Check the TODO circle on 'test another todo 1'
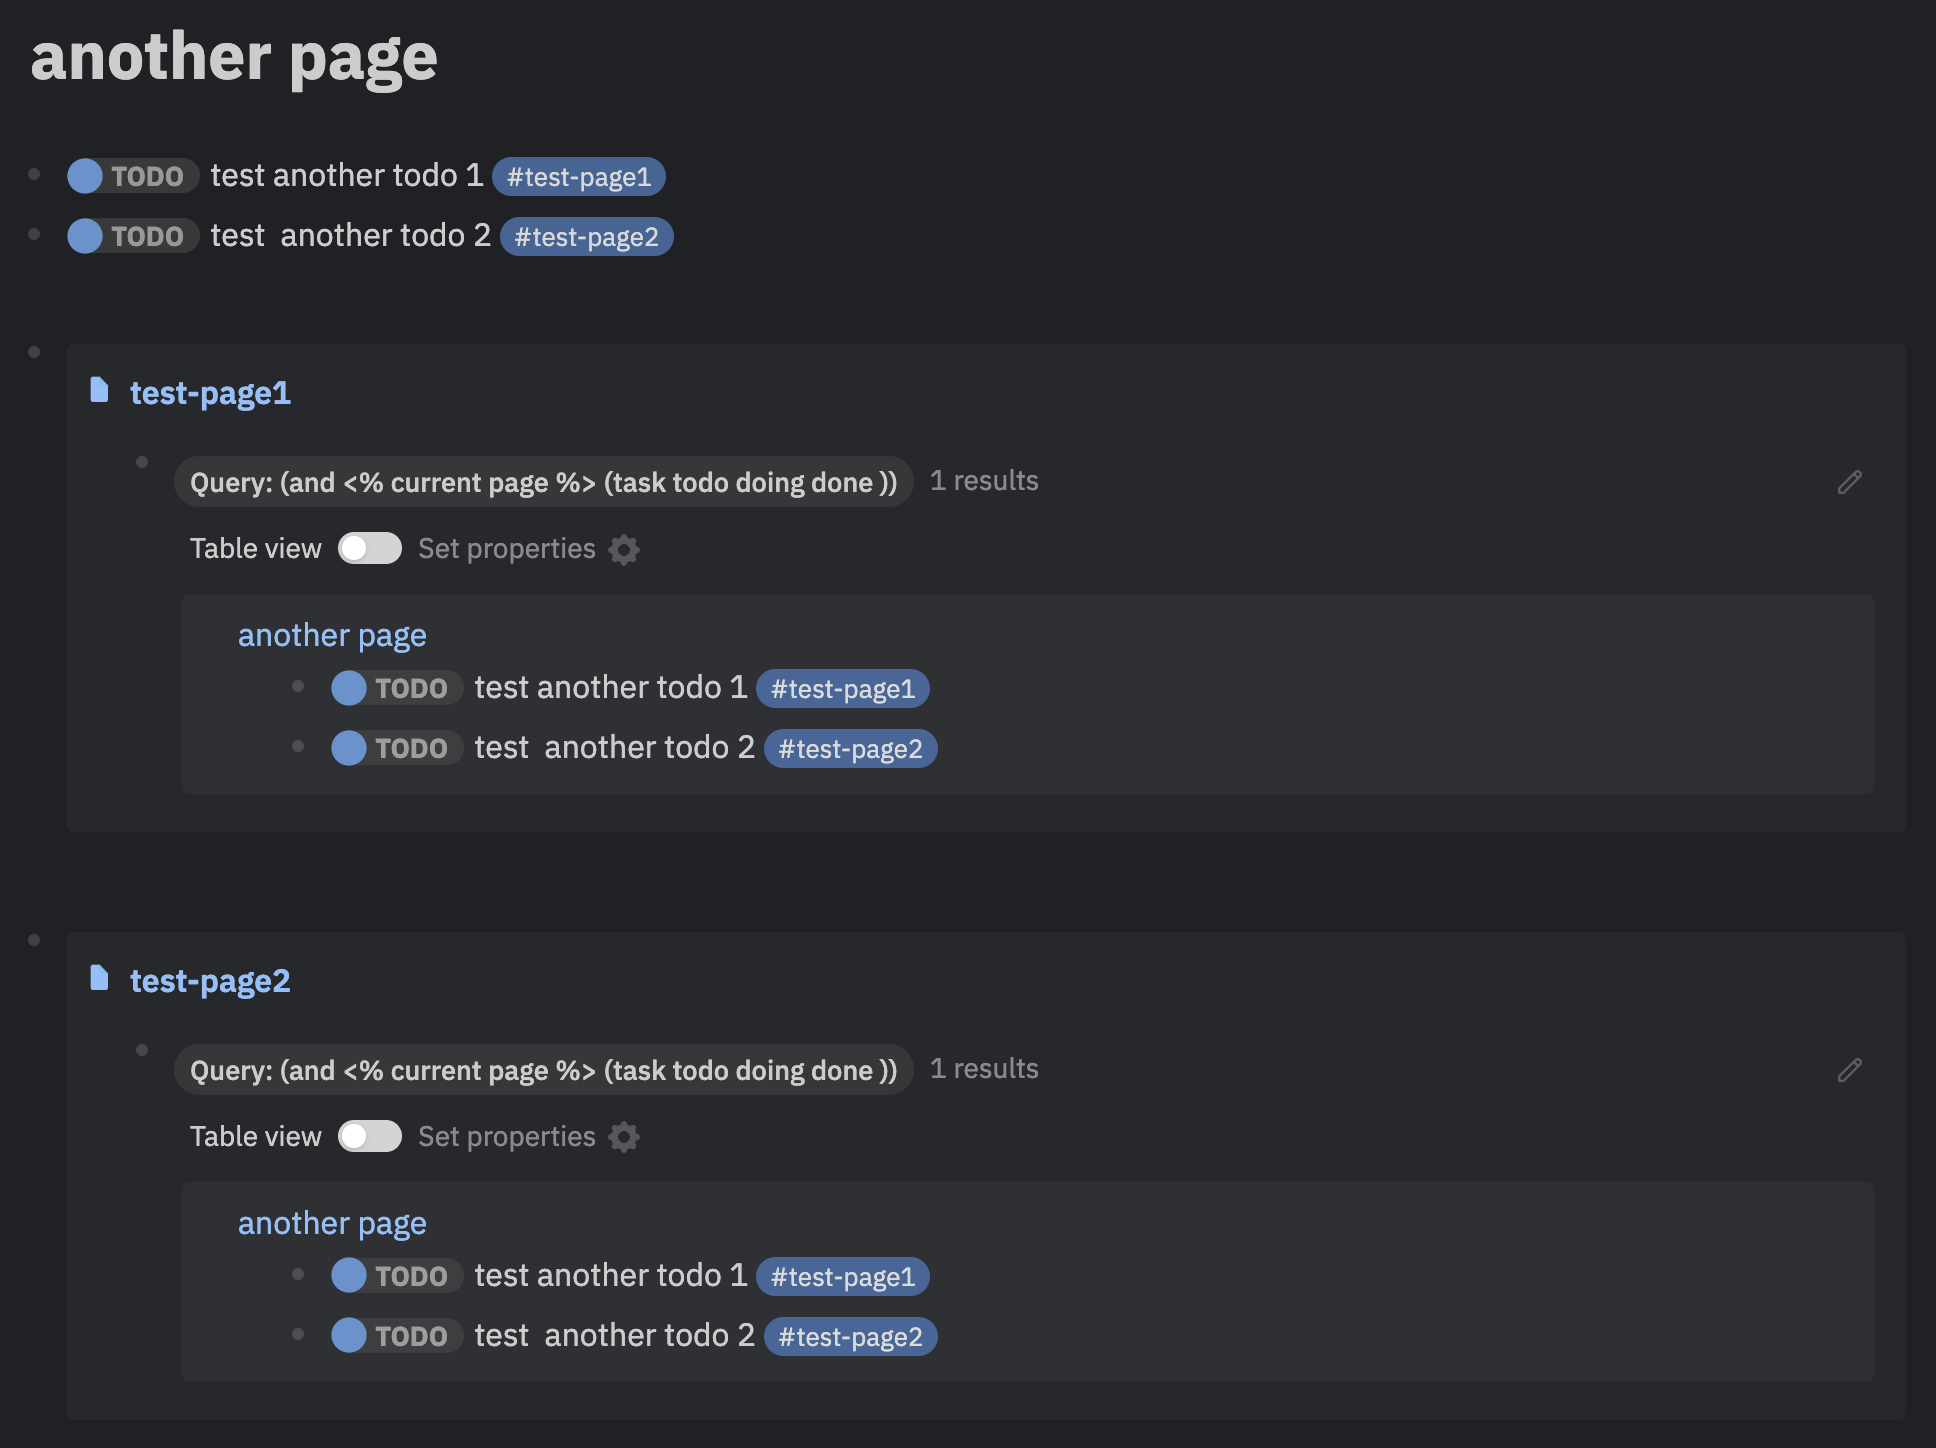This screenshot has width=1936, height=1448. click(x=86, y=176)
